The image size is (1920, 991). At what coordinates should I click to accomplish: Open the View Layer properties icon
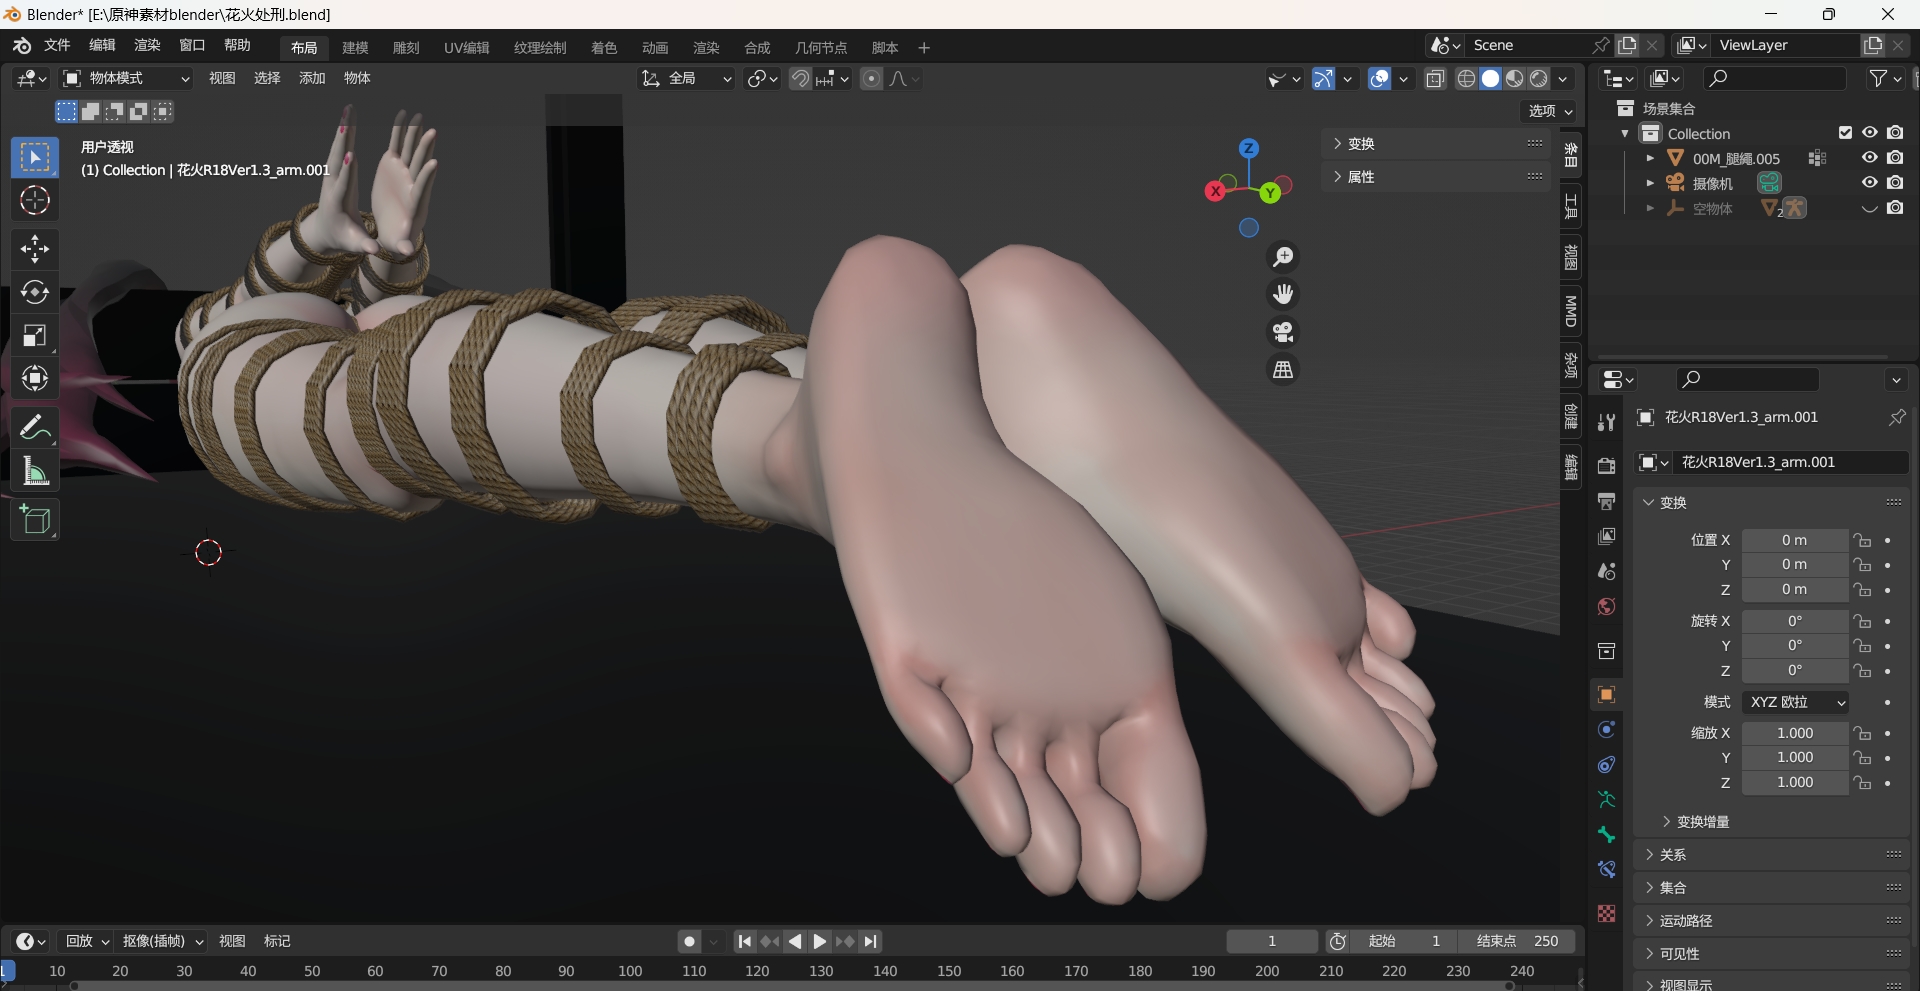click(x=1607, y=537)
